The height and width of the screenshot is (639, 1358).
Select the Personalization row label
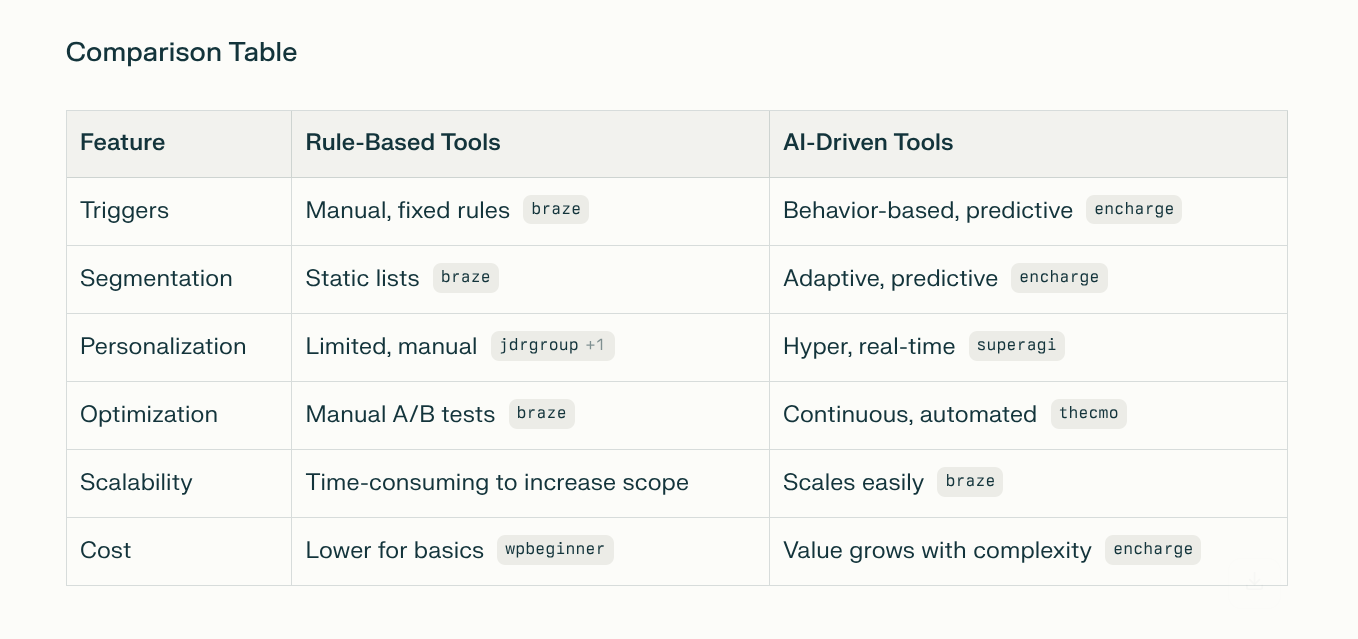[163, 346]
